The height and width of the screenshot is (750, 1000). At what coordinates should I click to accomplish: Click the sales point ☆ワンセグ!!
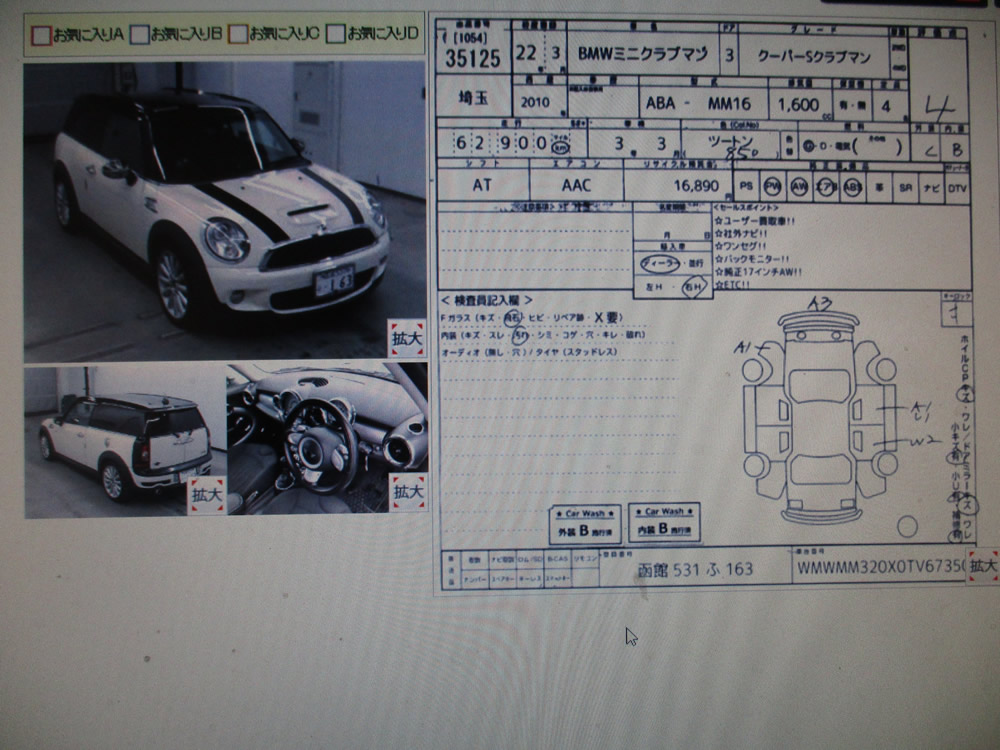740,246
